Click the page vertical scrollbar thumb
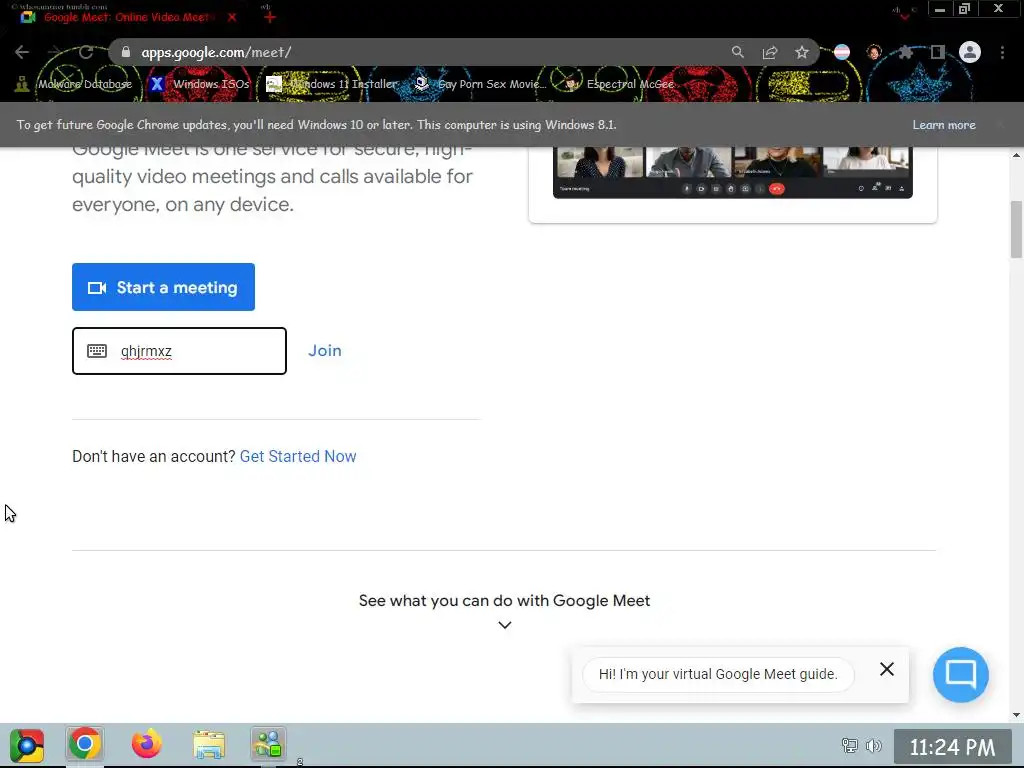1024x768 pixels. (1016, 230)
